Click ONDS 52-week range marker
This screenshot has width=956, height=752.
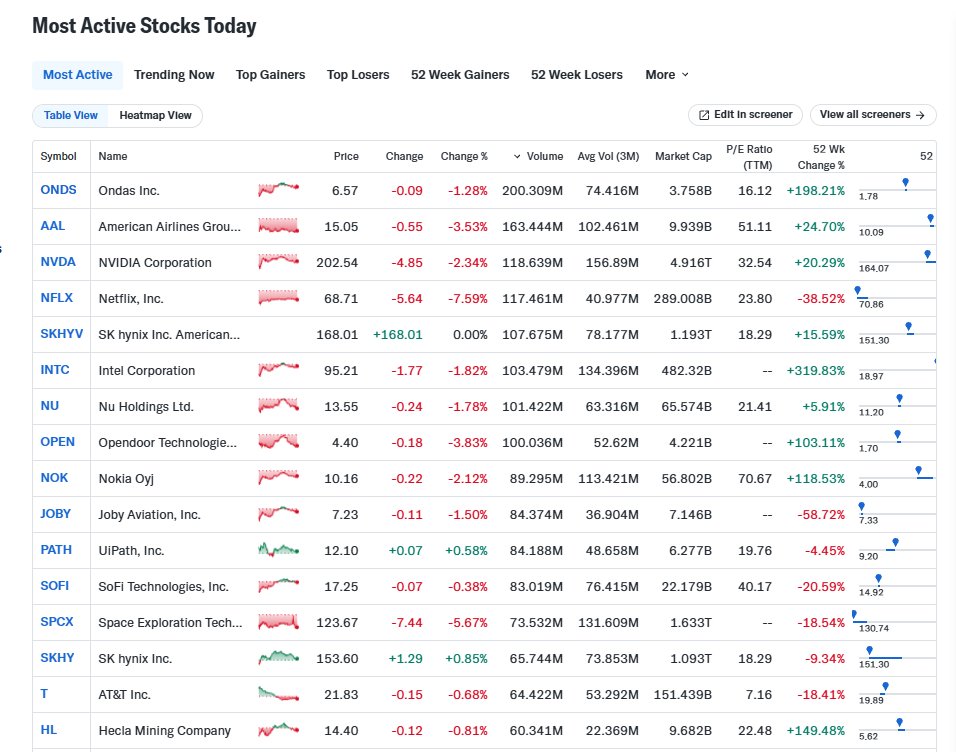pyautogui.click(x=905, y=184)
